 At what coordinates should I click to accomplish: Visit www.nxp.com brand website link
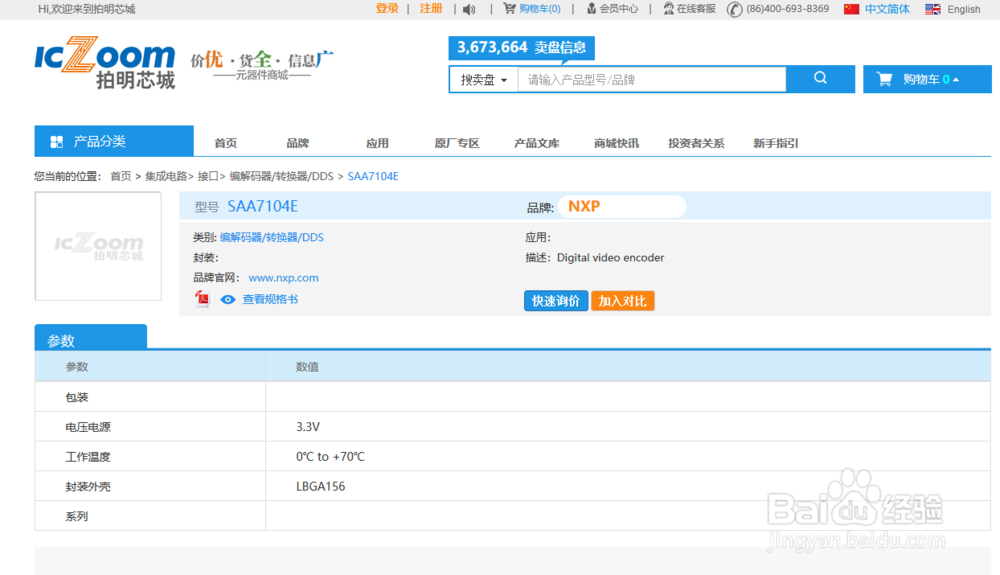283,277
